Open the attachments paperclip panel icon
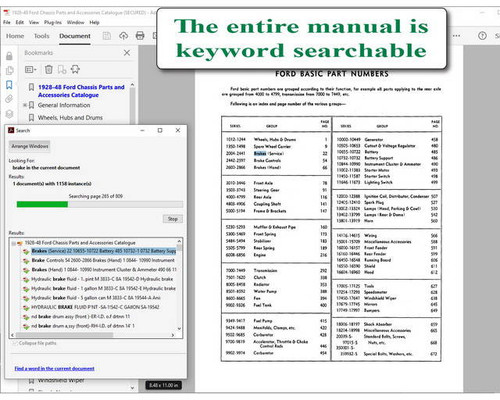Image resolution: width=500 pixels, height=400 pixels. click(x=9, y=99)
